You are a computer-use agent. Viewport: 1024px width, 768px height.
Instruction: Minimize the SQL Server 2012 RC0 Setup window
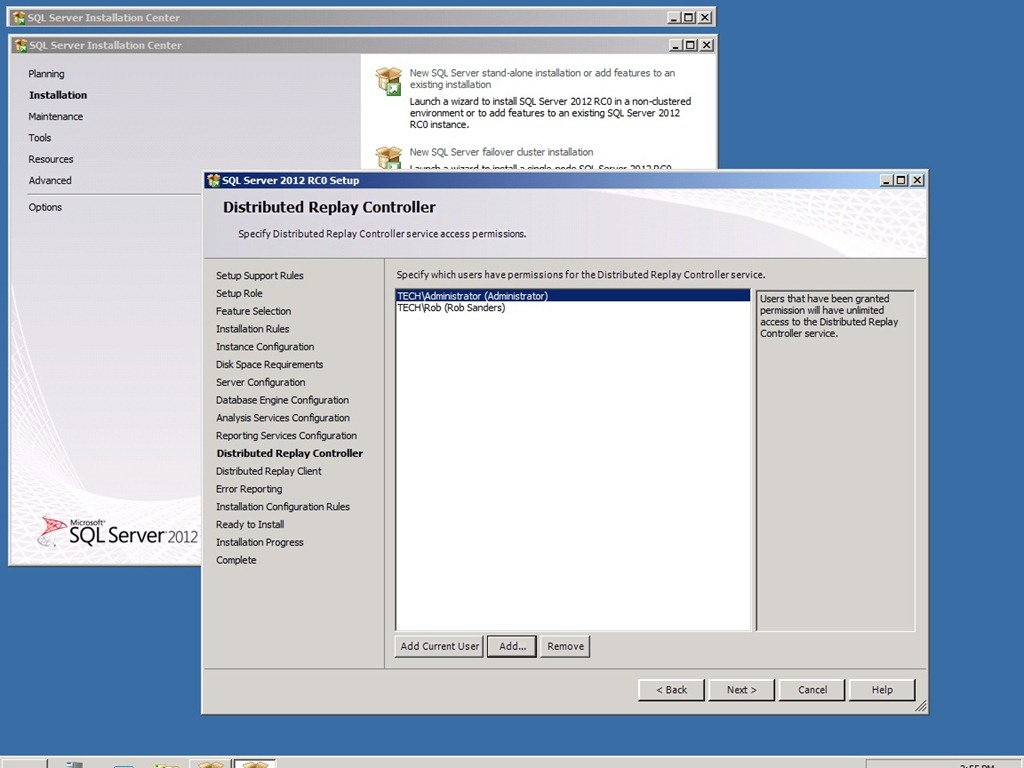(886, 180)
